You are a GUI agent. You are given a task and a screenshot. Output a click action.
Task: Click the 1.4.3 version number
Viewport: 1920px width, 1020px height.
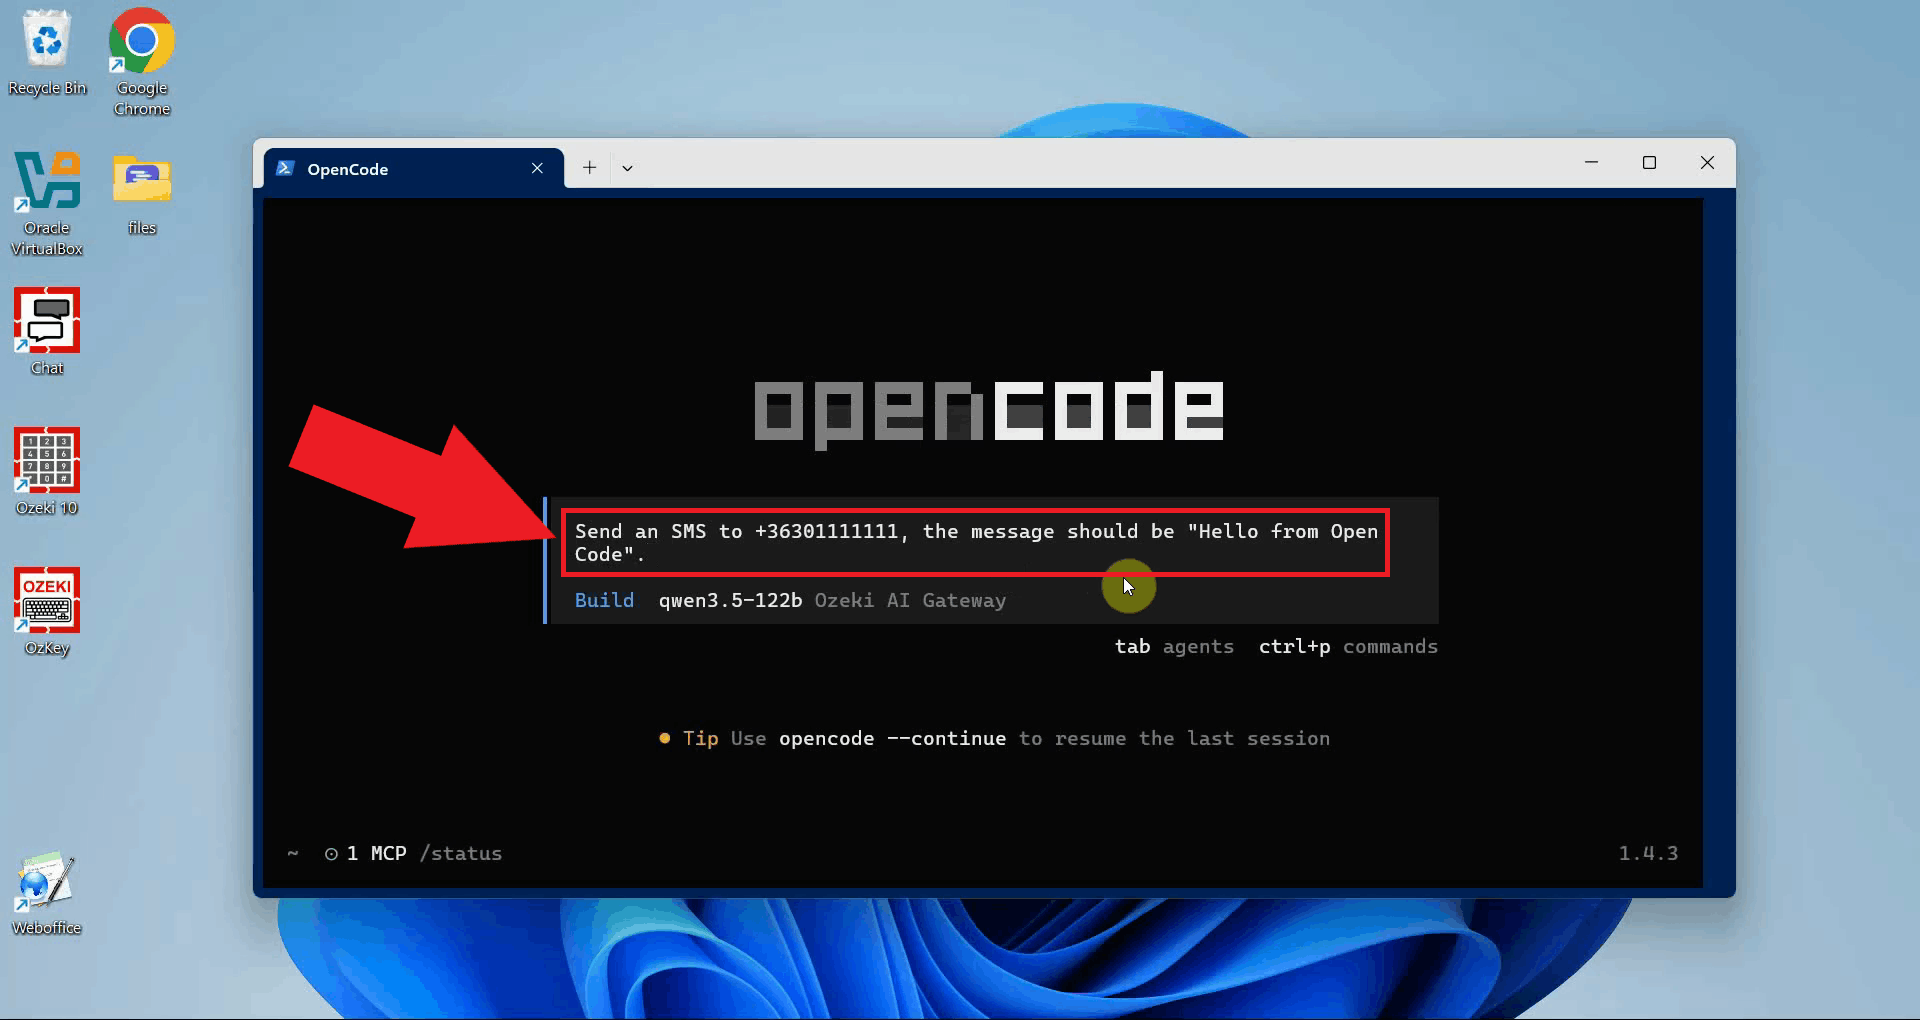(1648, 853)
